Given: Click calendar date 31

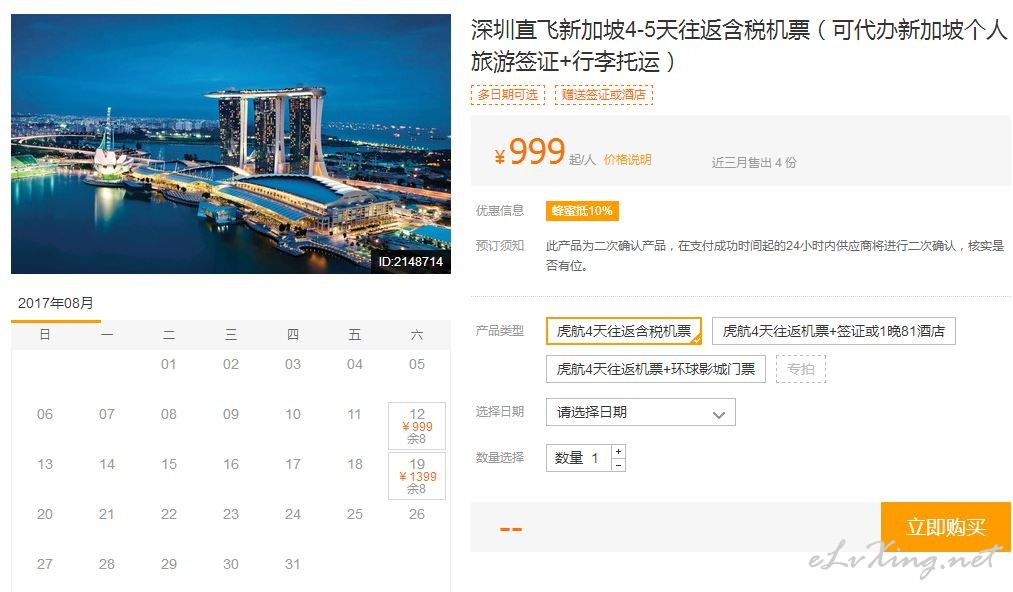Looking at the screenshot, I should (293, 564).
